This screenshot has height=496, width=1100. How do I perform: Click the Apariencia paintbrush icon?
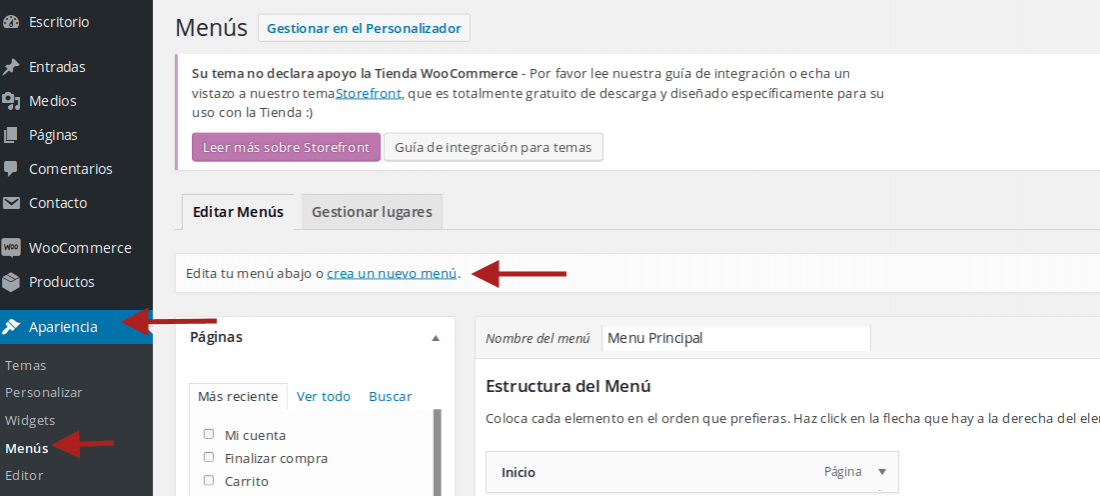point(11,327)
